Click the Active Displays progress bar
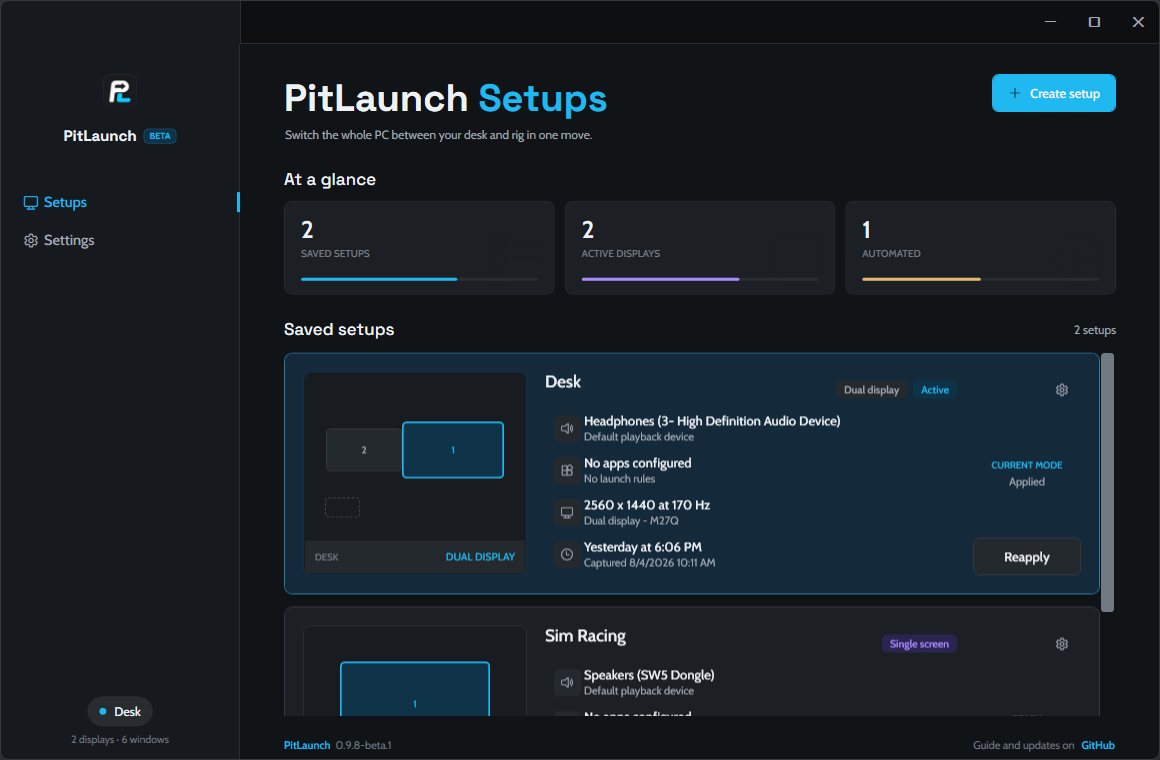This screenshot has width=1160, height=760. click(x=700, y=279)
